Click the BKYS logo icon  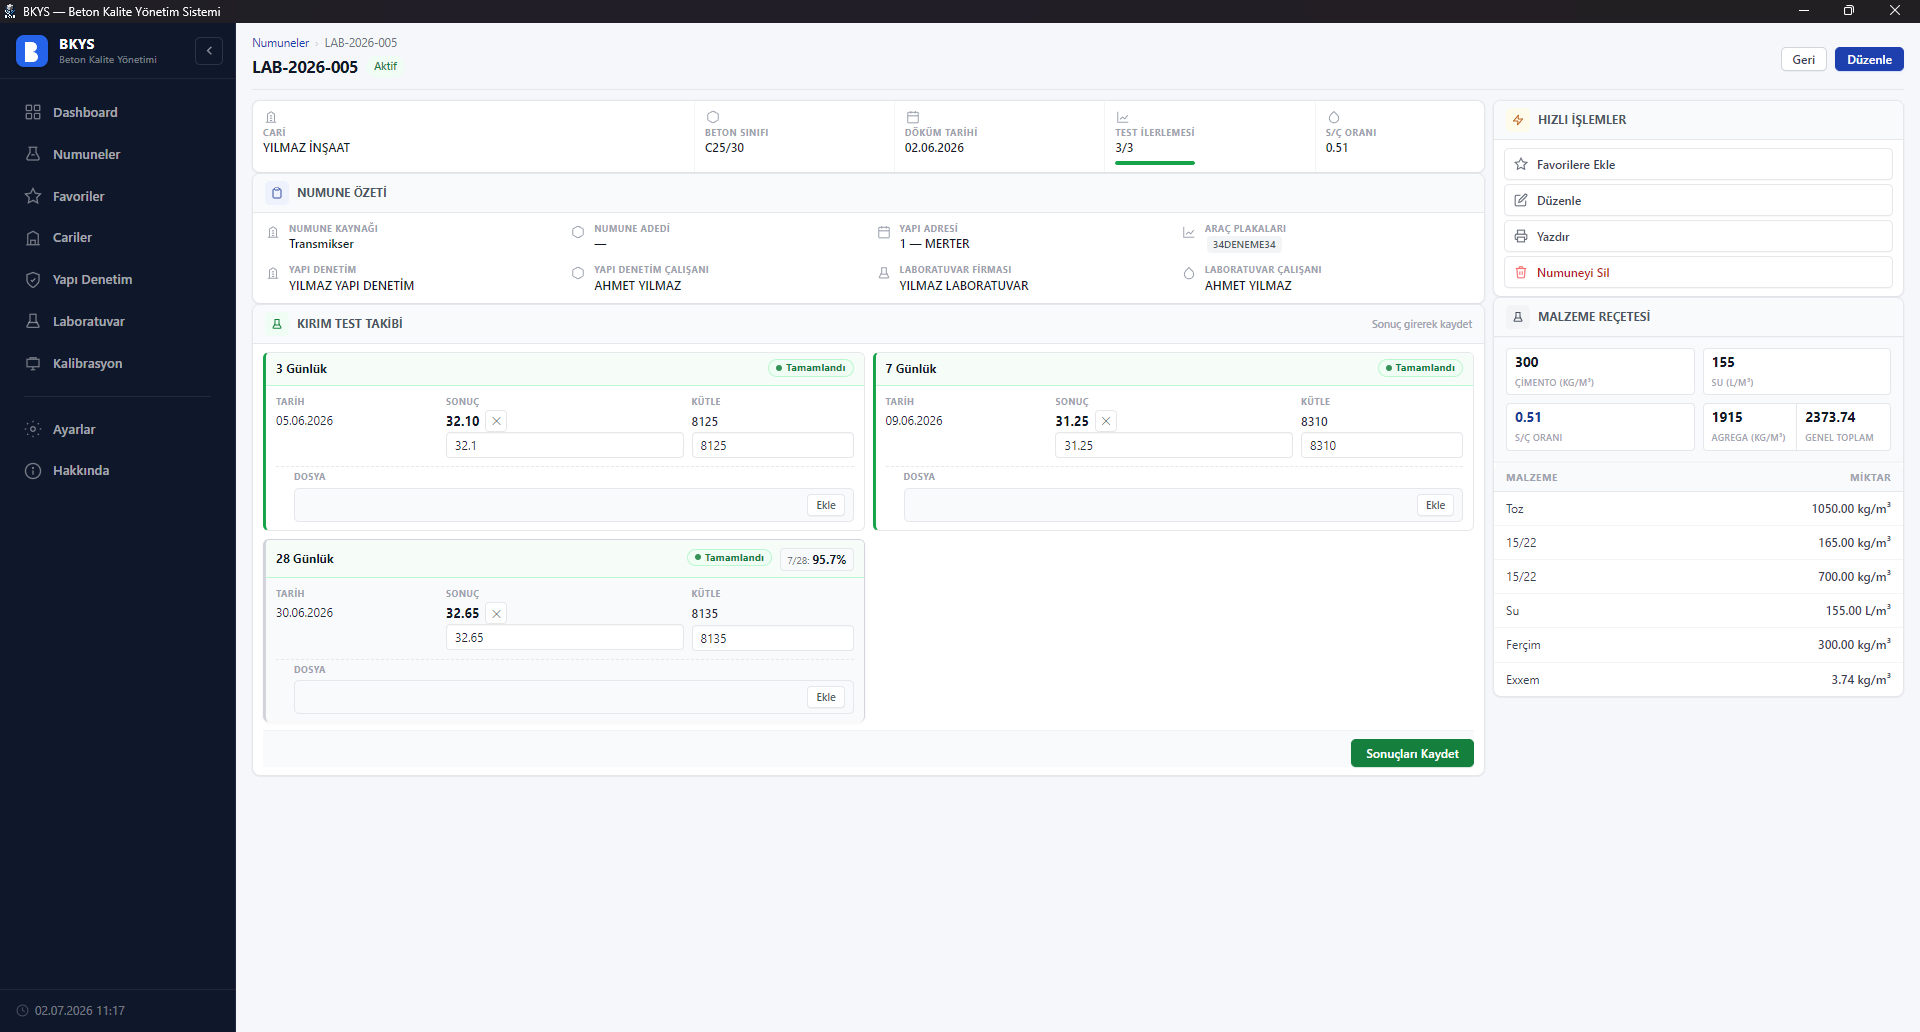(32, 51)
